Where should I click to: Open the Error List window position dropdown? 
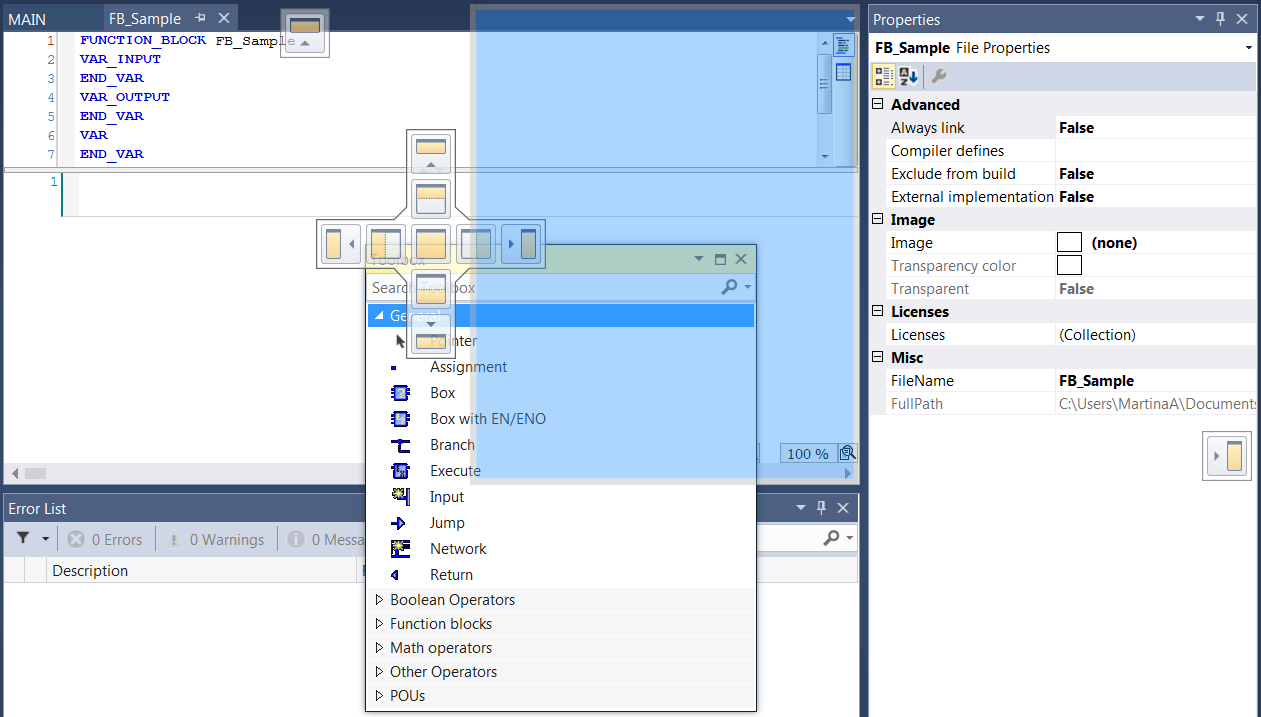click(x=800, y=508)
